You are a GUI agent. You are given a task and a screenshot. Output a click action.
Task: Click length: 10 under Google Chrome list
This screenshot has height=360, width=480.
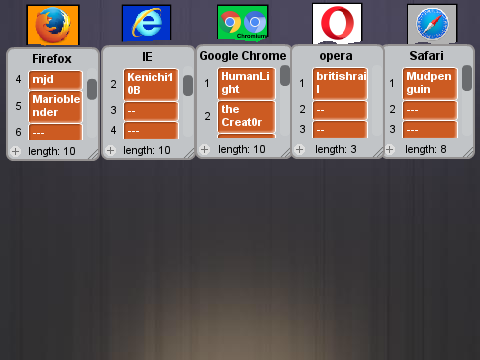(x=242, y=149)
